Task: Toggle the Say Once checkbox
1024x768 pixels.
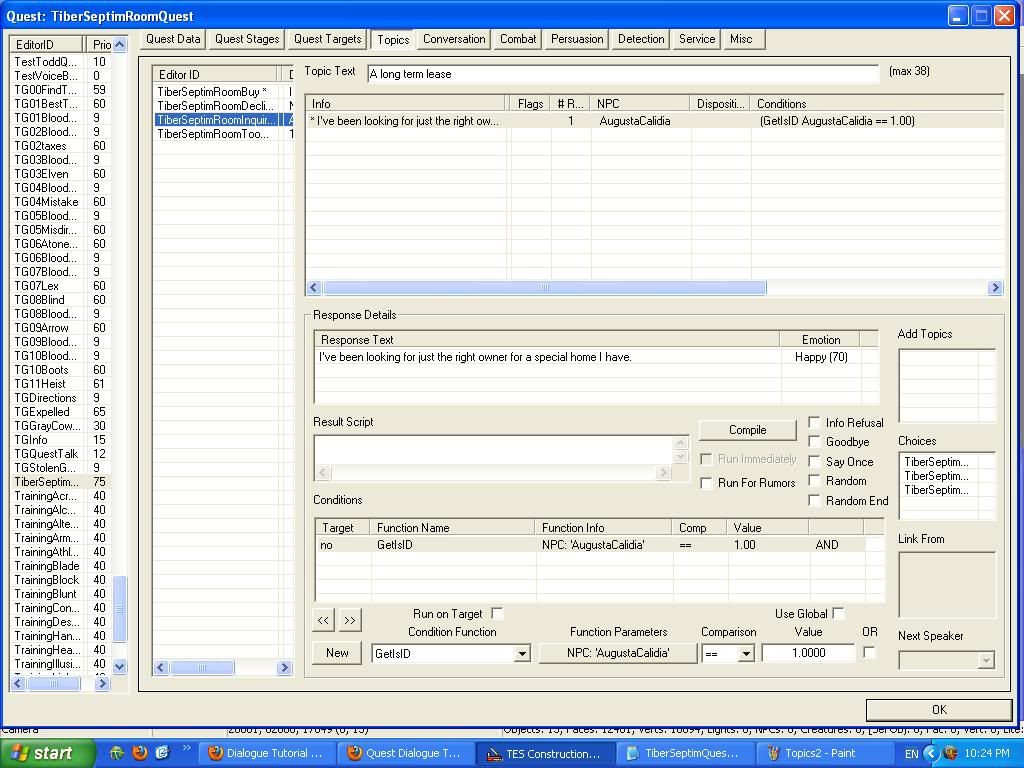Action: [814, 462]
